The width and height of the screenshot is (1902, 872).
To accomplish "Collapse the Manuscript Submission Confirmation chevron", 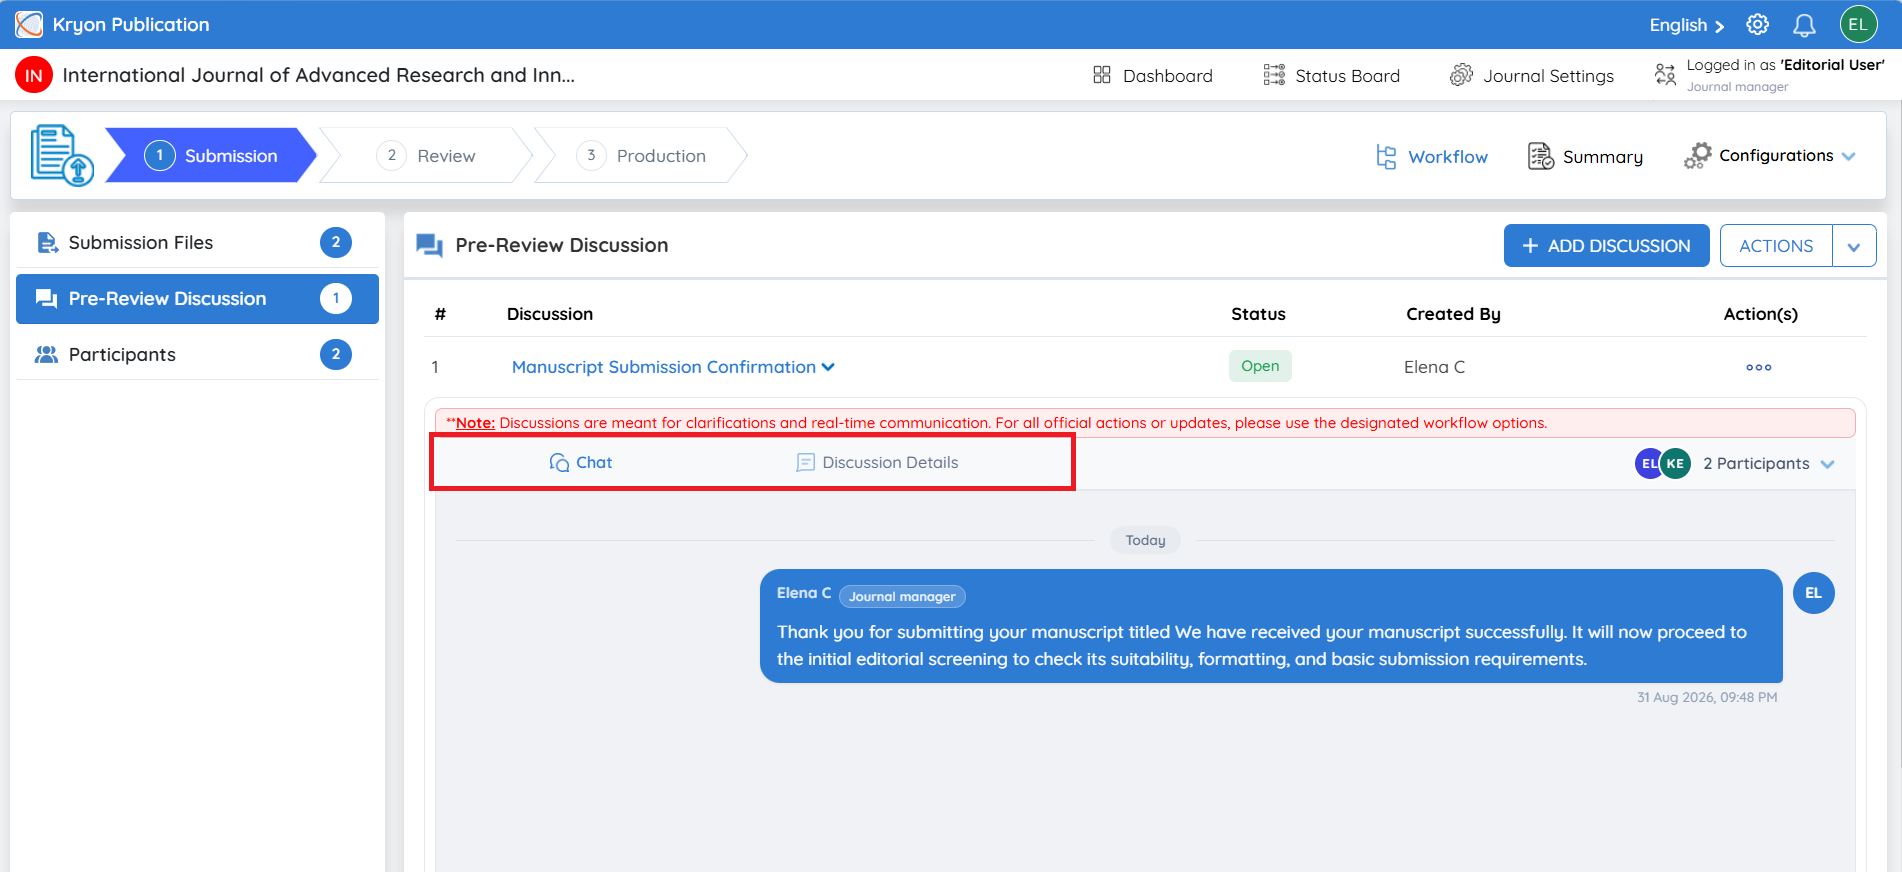I will point(828,367).
